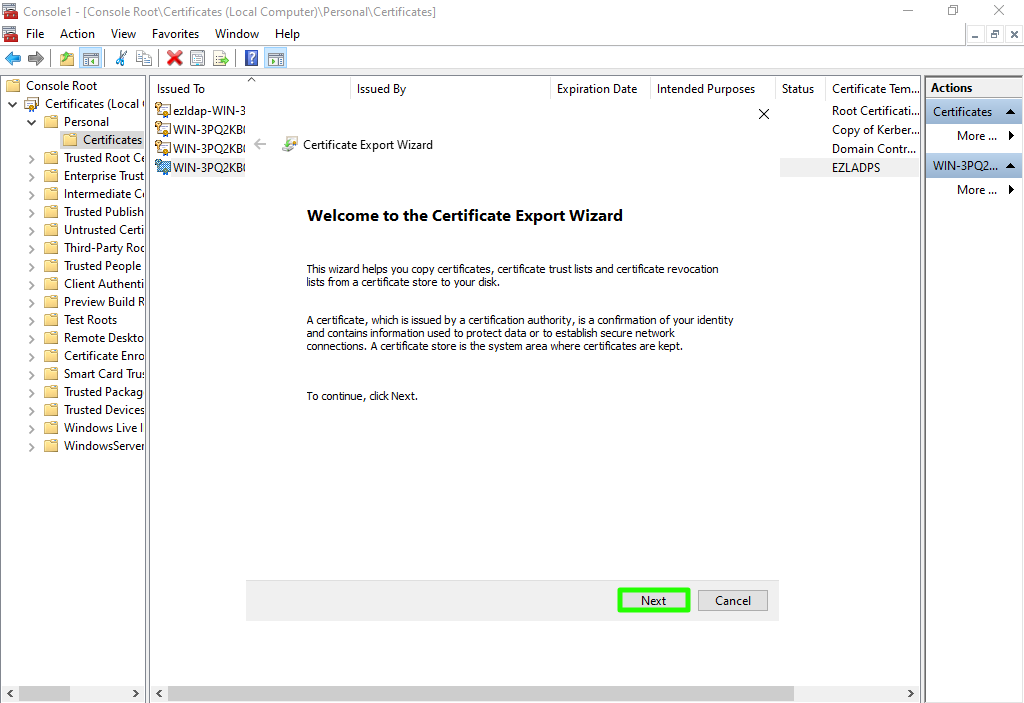Image resolution: width=1024 pixels, height=703 pixels.
Task: Click the red Delete X icon
Action: (x=174, y=59)
